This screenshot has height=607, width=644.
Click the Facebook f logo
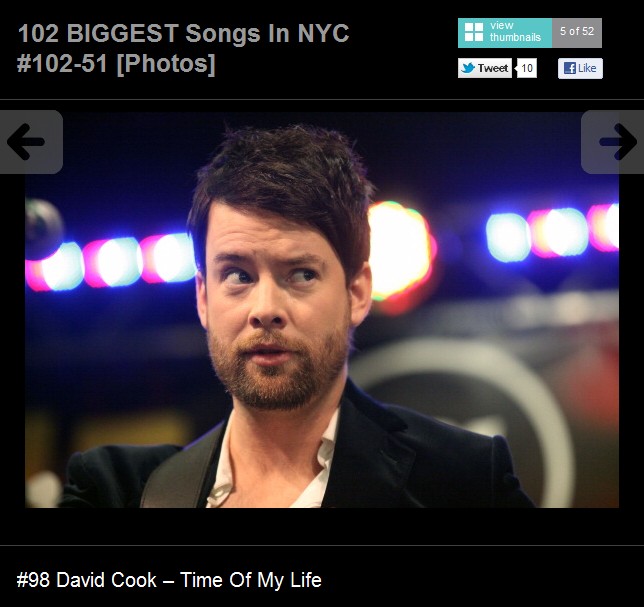click(x=570, y=68)
